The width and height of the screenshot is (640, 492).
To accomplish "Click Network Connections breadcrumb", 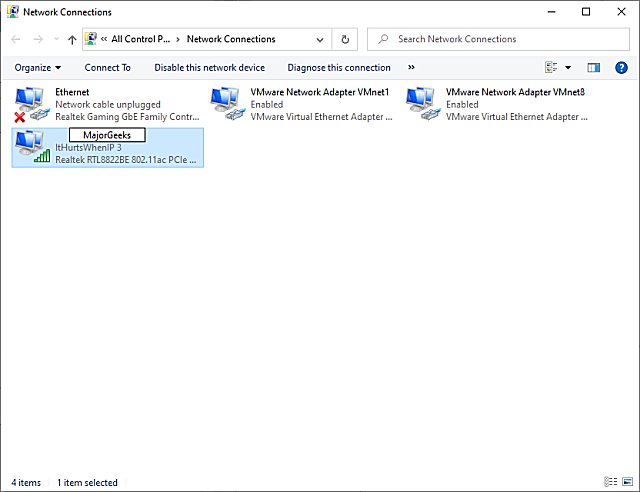I will pos(231,39).
